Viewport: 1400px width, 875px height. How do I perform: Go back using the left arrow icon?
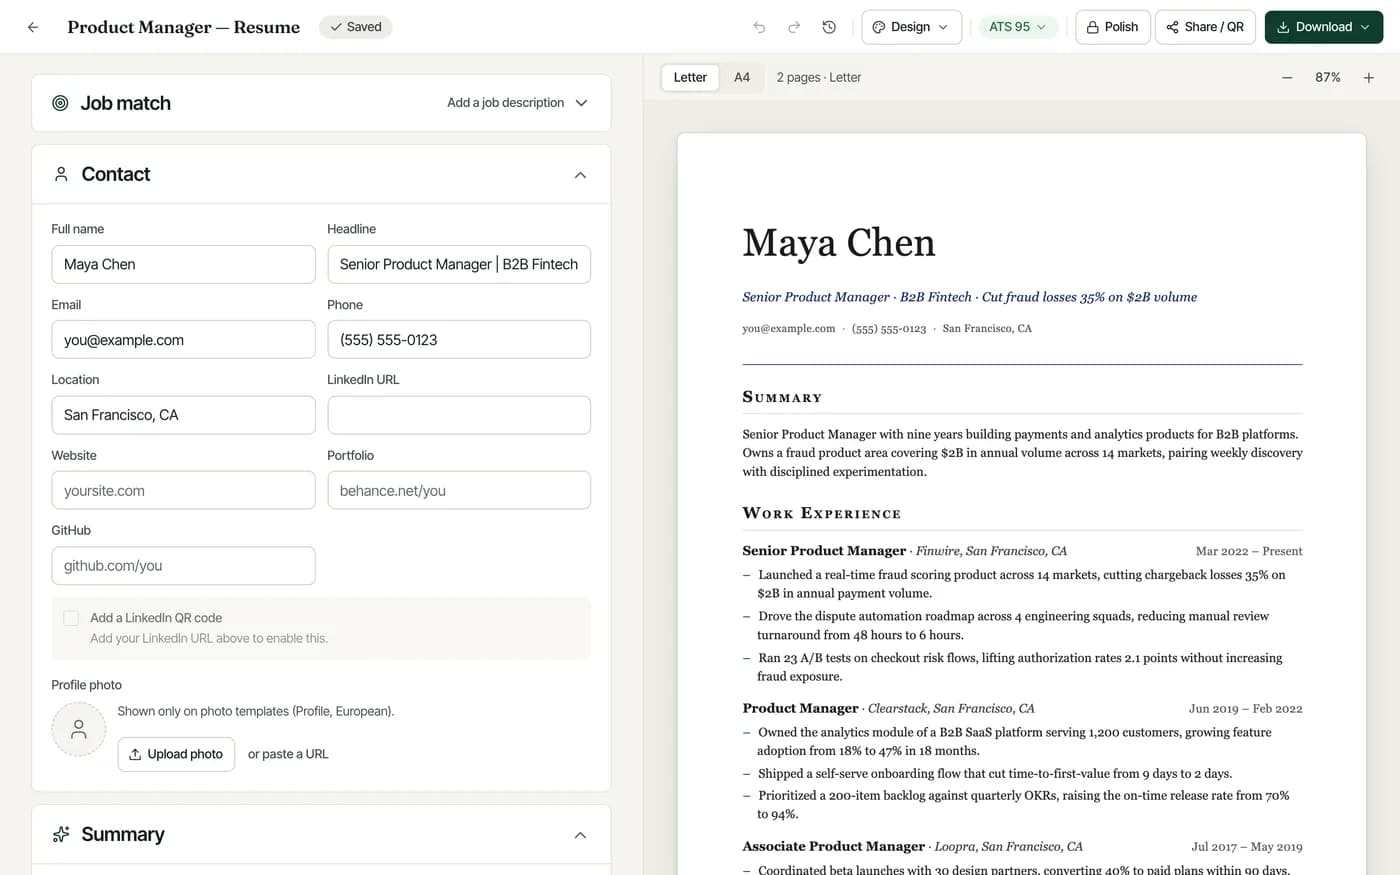click(x=33, y=27)
